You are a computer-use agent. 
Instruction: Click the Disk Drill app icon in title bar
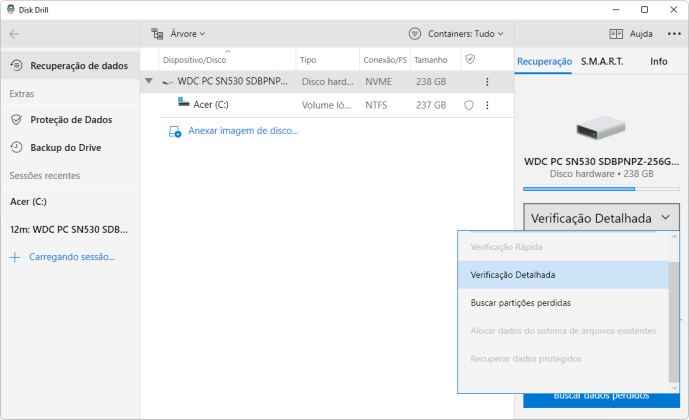[11, 9]
